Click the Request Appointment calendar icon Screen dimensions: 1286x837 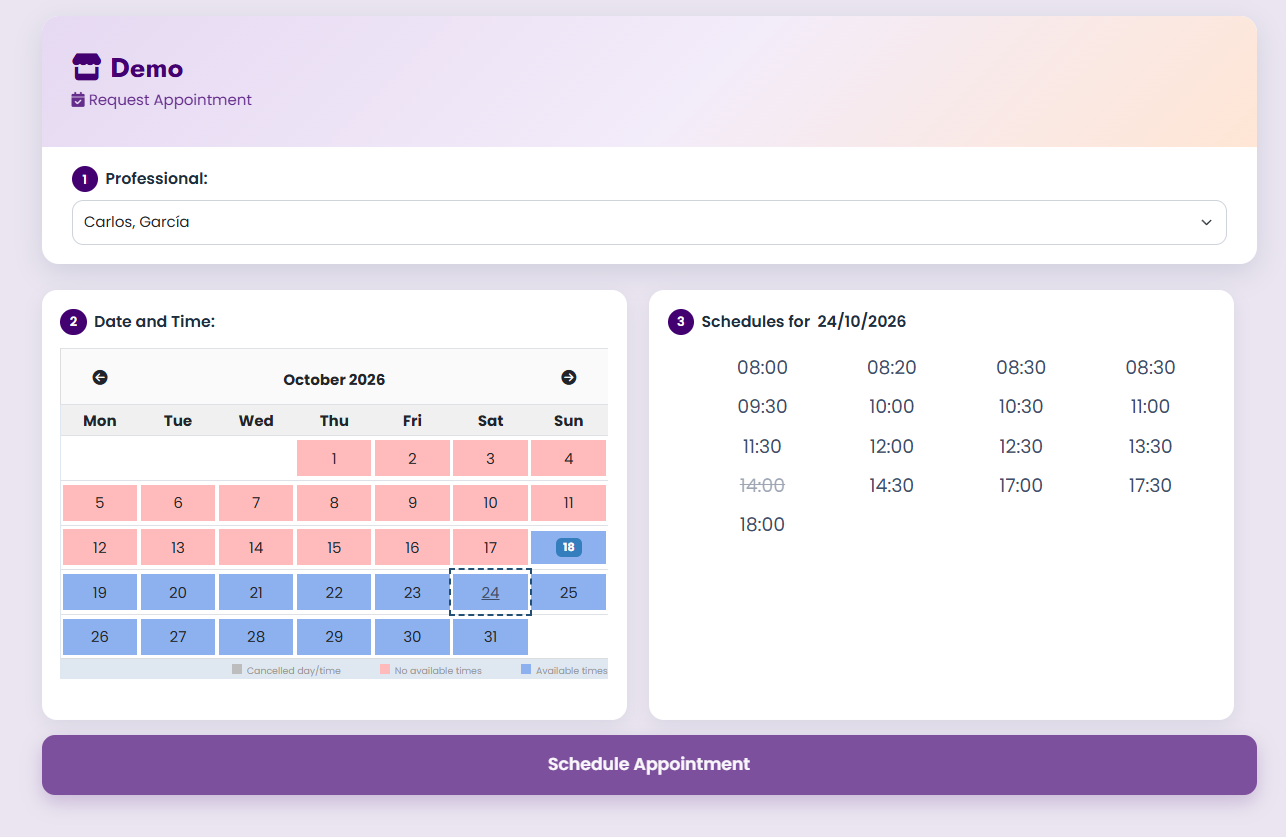[78, 100]
